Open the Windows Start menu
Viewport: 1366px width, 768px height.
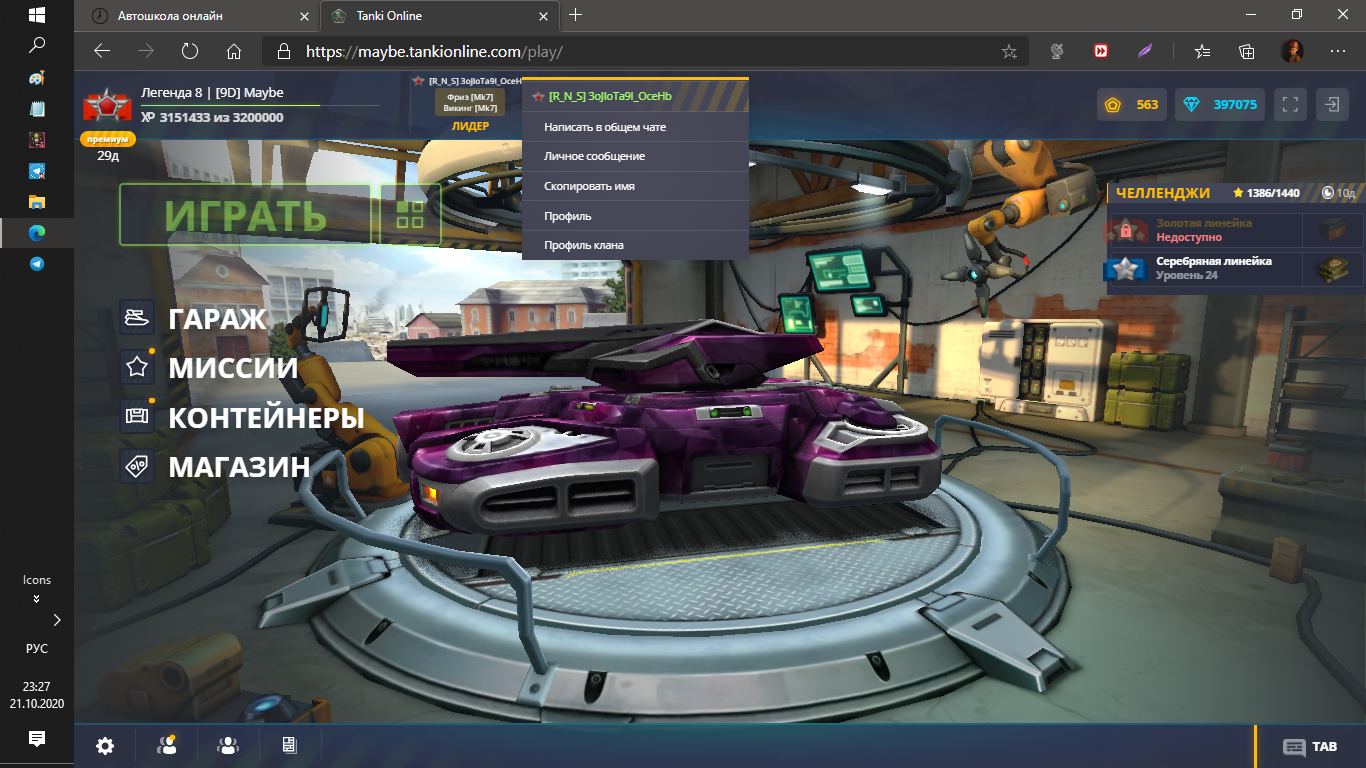[37, 15]
